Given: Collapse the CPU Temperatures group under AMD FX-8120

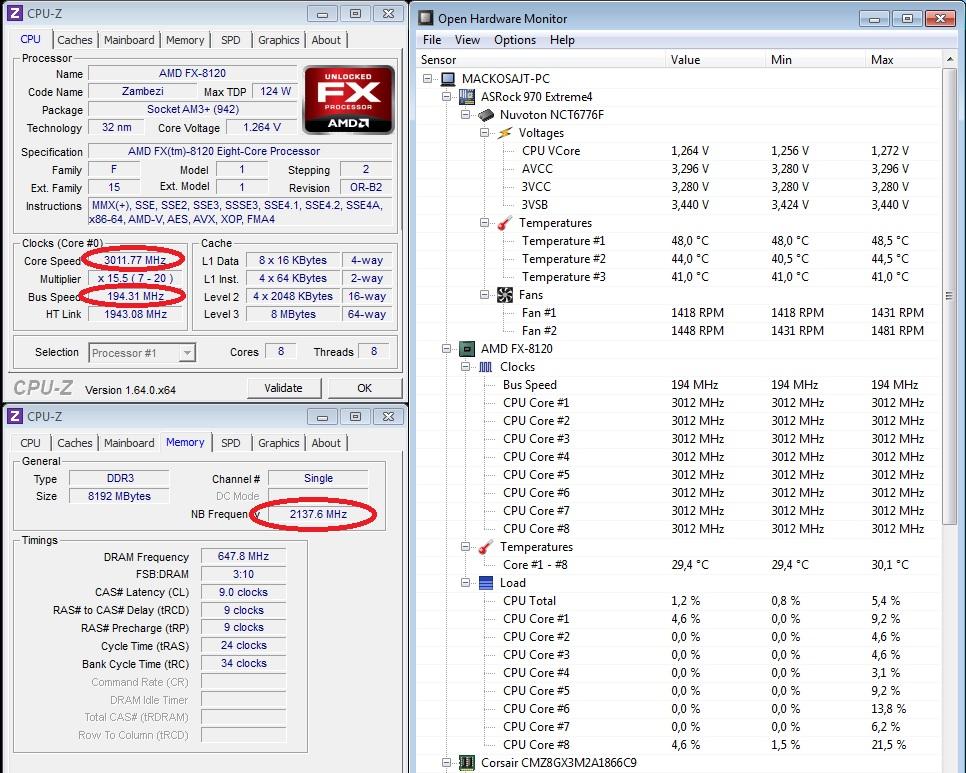Looking at the screenshot, I should coord(466,547).
